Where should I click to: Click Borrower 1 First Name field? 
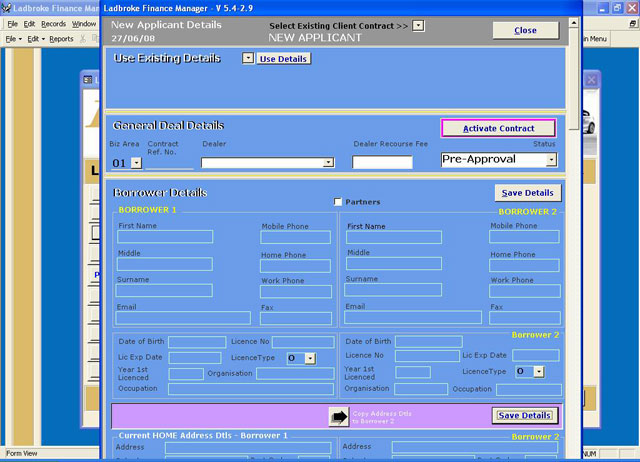(x=165, y=237)
